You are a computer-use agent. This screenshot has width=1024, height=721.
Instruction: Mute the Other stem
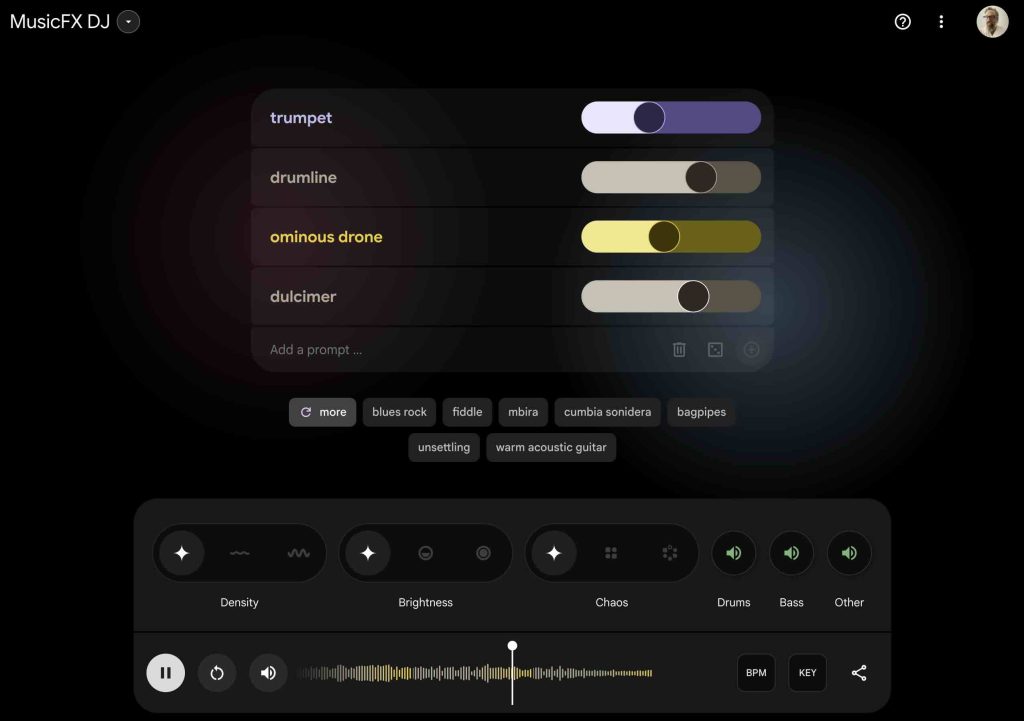(849, 553)
